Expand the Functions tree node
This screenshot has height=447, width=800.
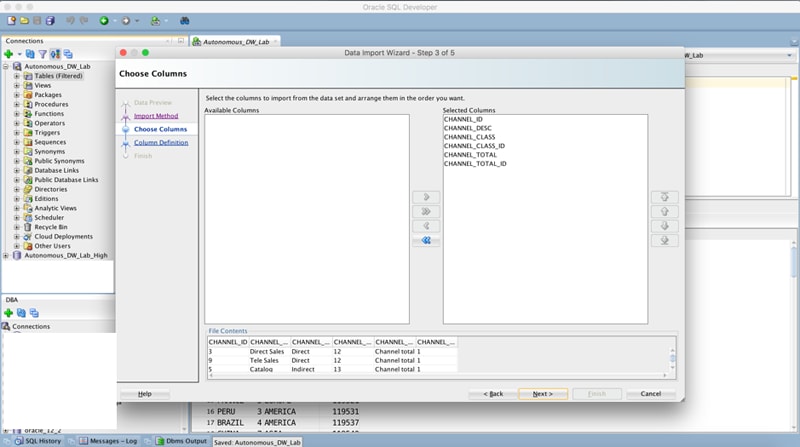[x=16, y=113]
